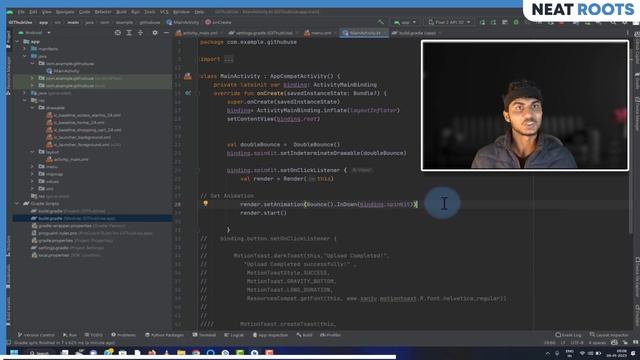640x360 pixels.
Task: Collapse the app module tree node
Action: point(17,42)
